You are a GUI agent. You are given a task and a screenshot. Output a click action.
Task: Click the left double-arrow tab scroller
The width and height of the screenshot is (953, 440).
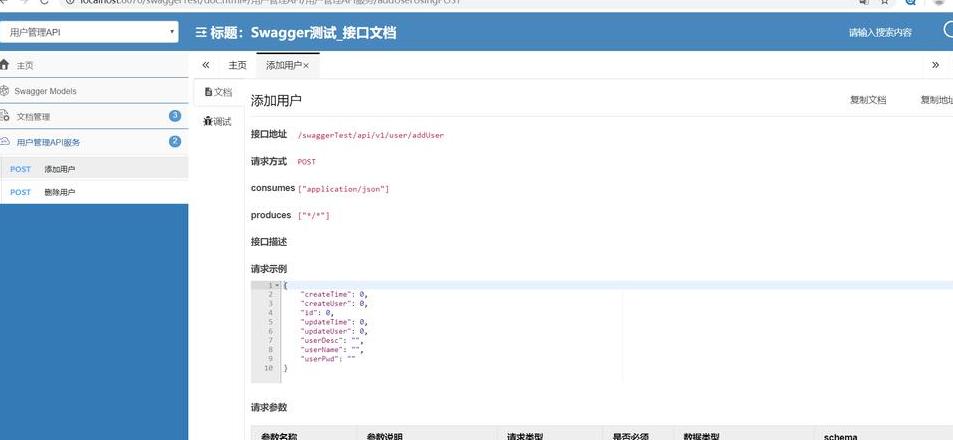(205, 65)
